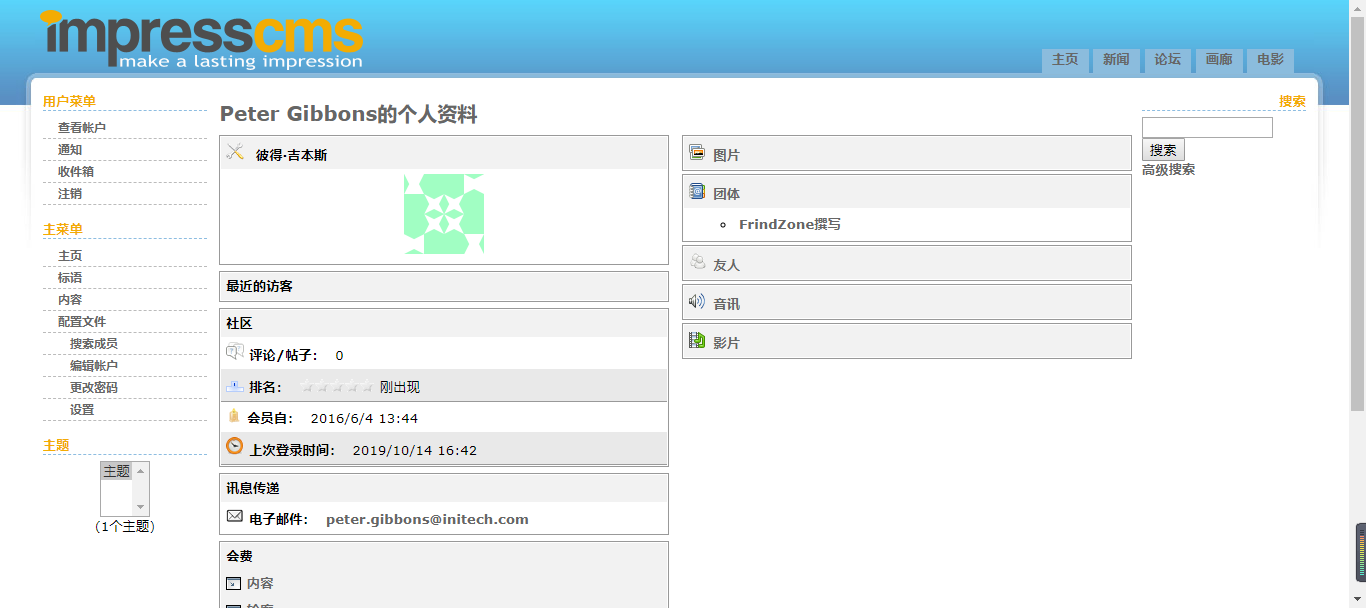The width and height of the screenshot is (1366, 608).
Task: Open the 高级搜索 link
Action: (x=1168, y=170)
